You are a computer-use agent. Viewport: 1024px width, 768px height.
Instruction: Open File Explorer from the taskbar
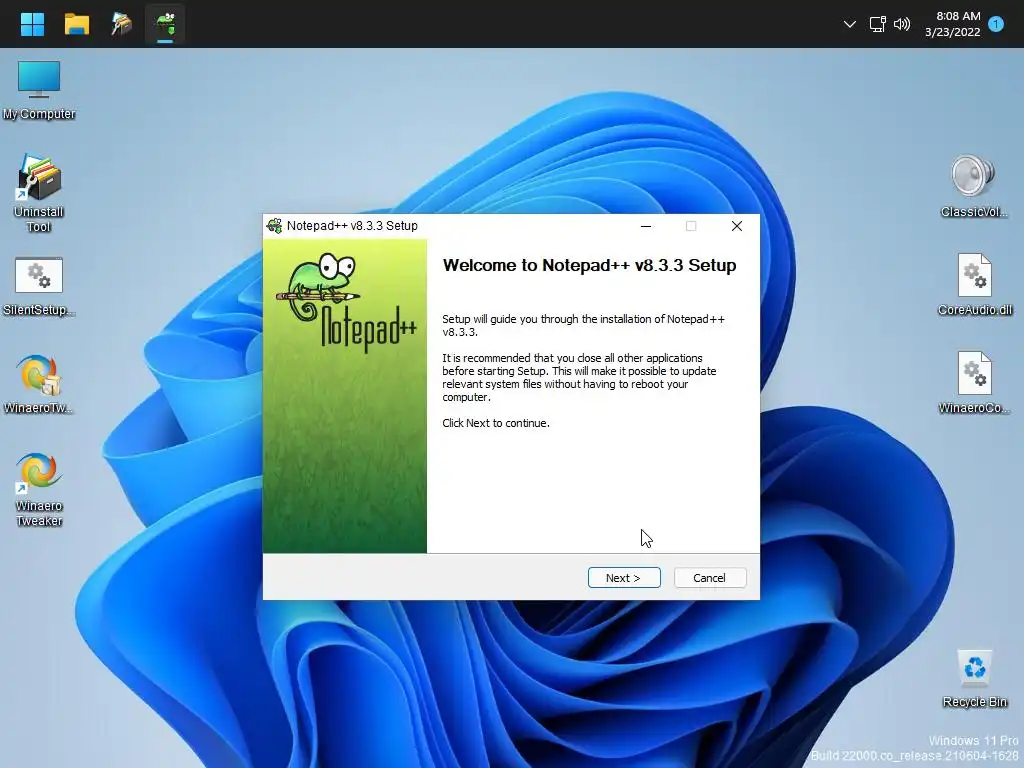click(x=76, y=24)
